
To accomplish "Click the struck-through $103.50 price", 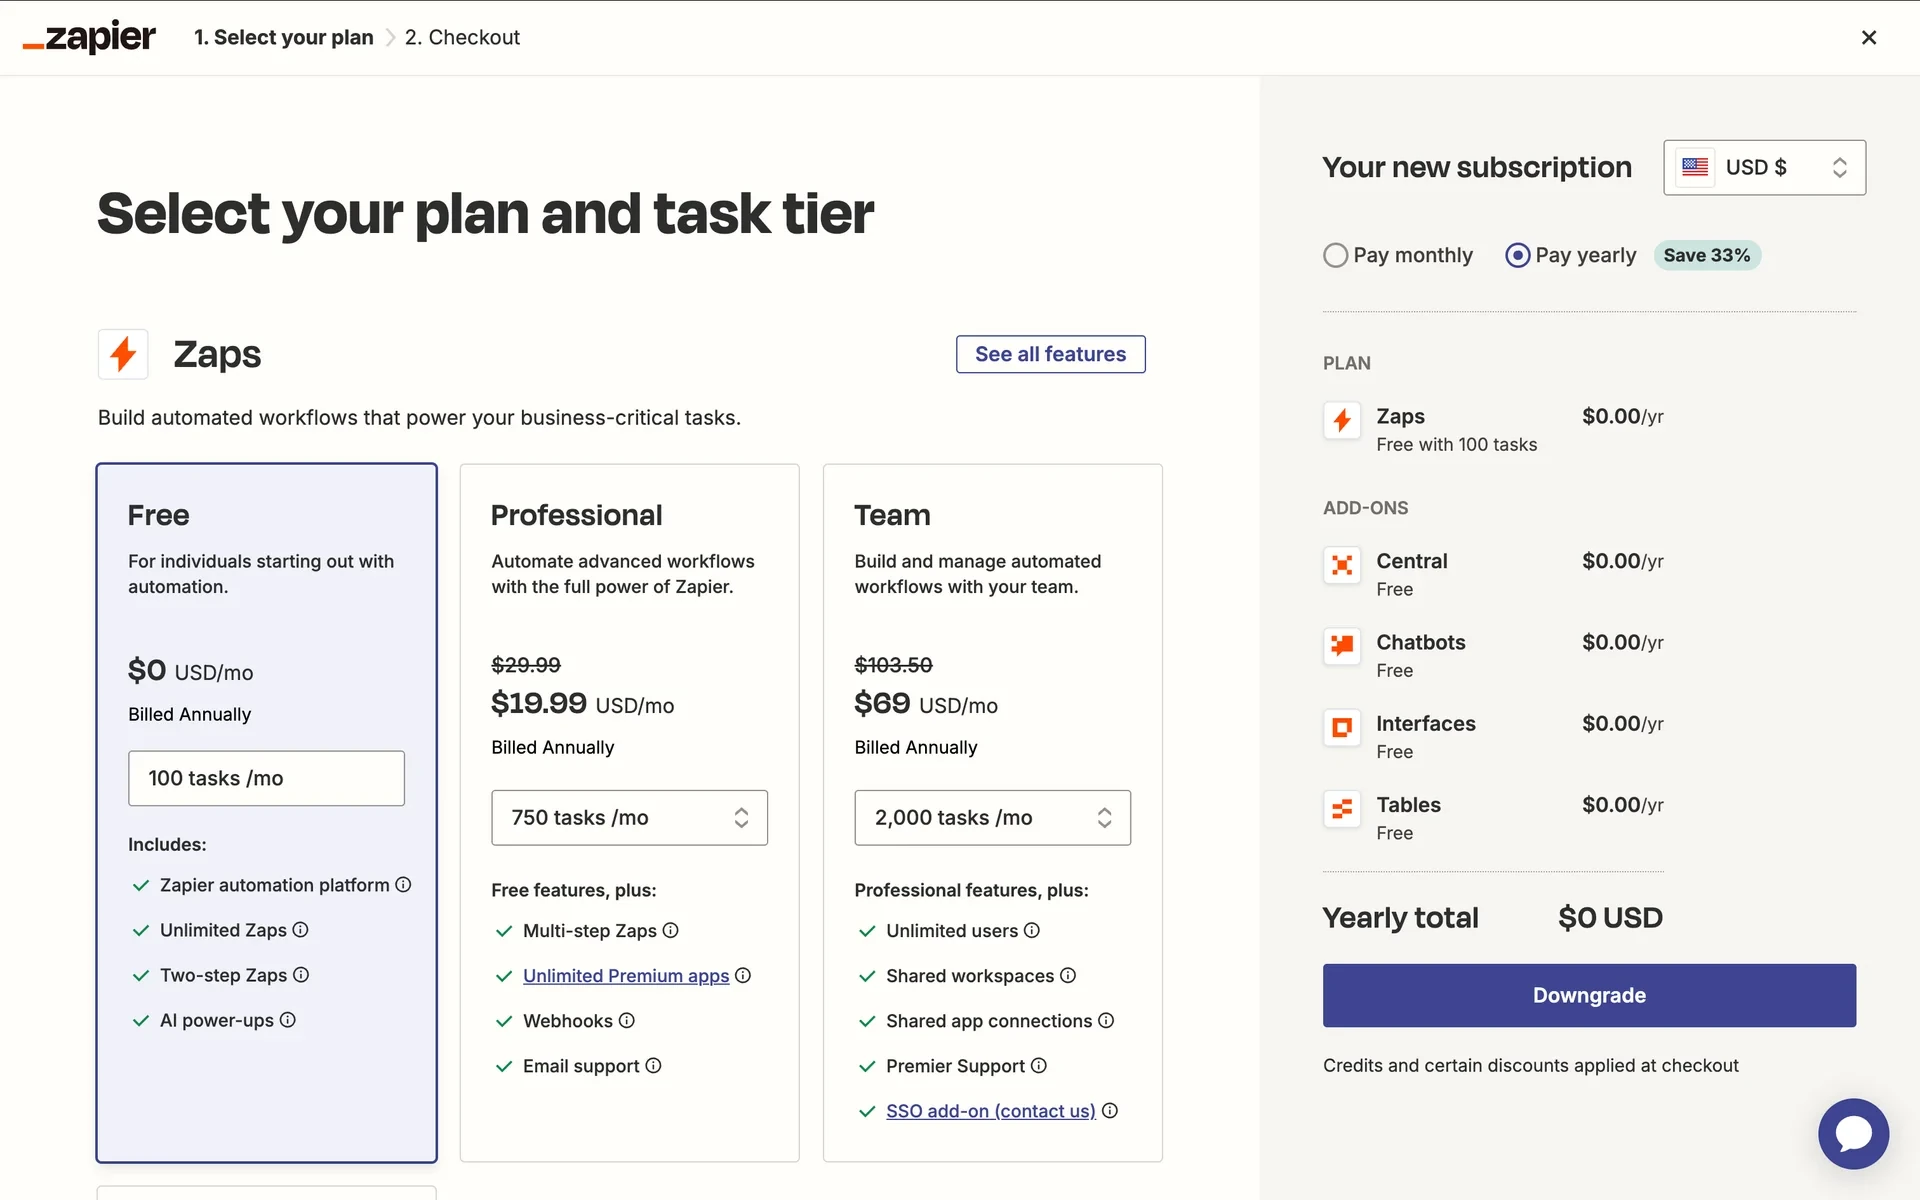I will [893, 665].
